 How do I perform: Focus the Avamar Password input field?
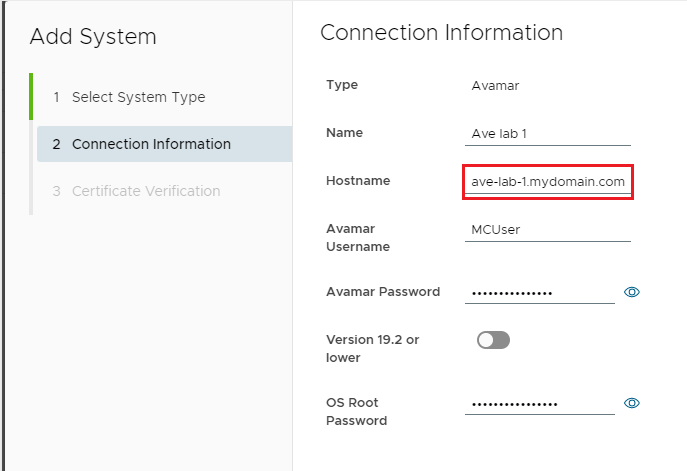click(x=540, y=293)
